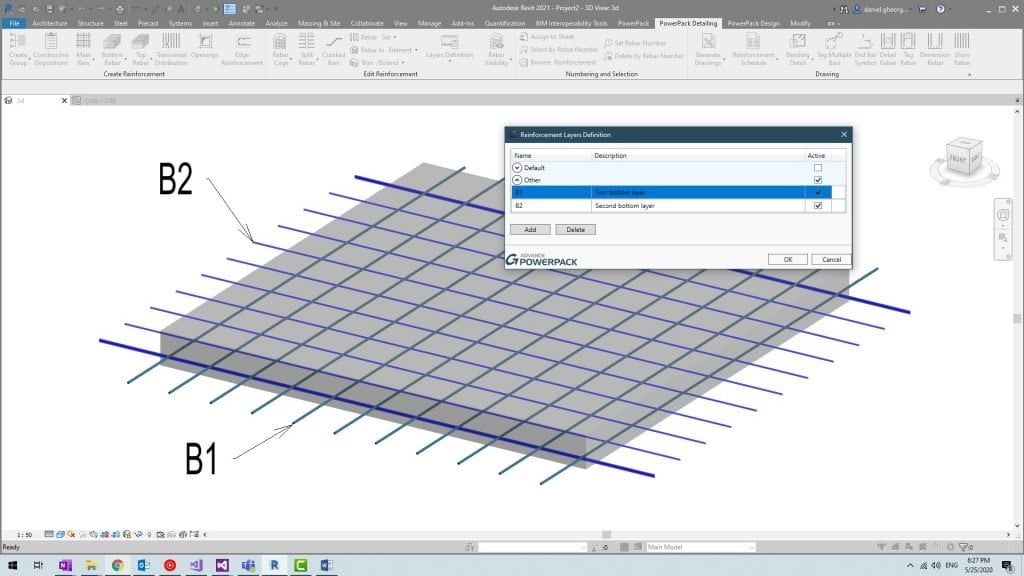Open Constructive Dispositions tool
This screenshot has height=576, width=1024.
tap(51, 50)
